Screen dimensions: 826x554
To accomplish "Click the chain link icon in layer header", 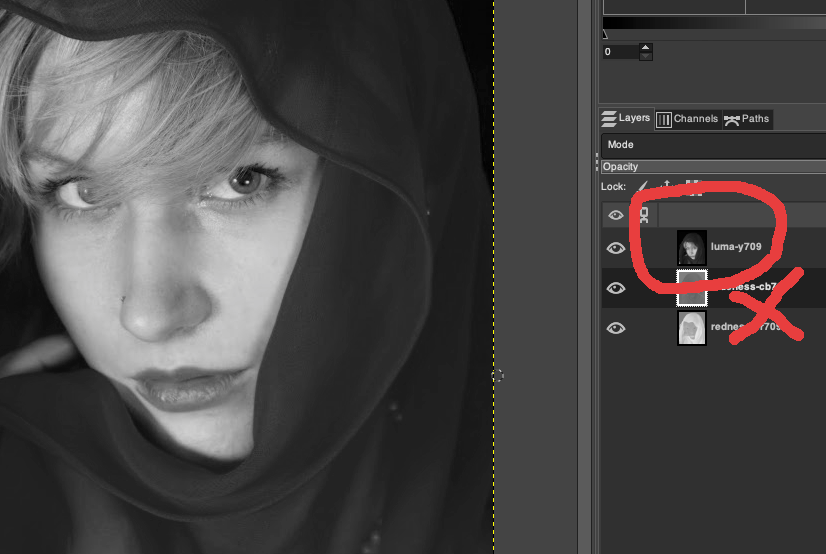I will (644, 215).
